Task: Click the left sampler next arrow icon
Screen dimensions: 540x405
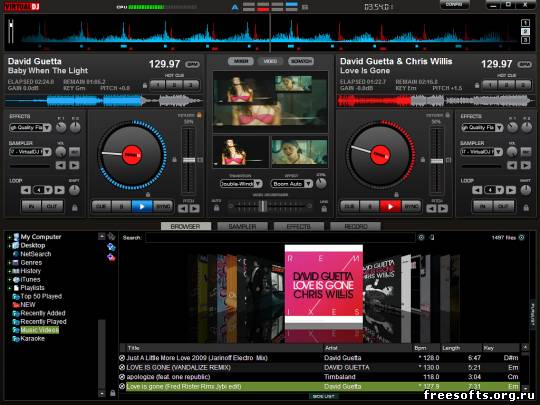Action: [x=74, y=165]
